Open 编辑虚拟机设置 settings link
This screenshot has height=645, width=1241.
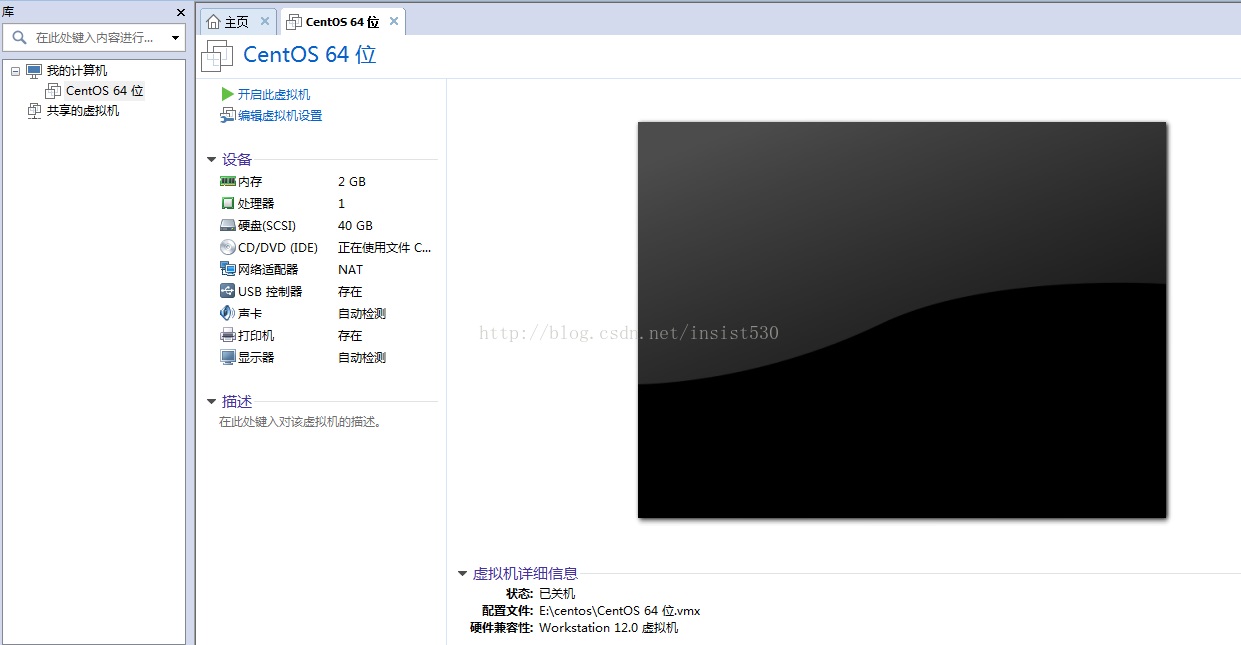tap(280, 115)
